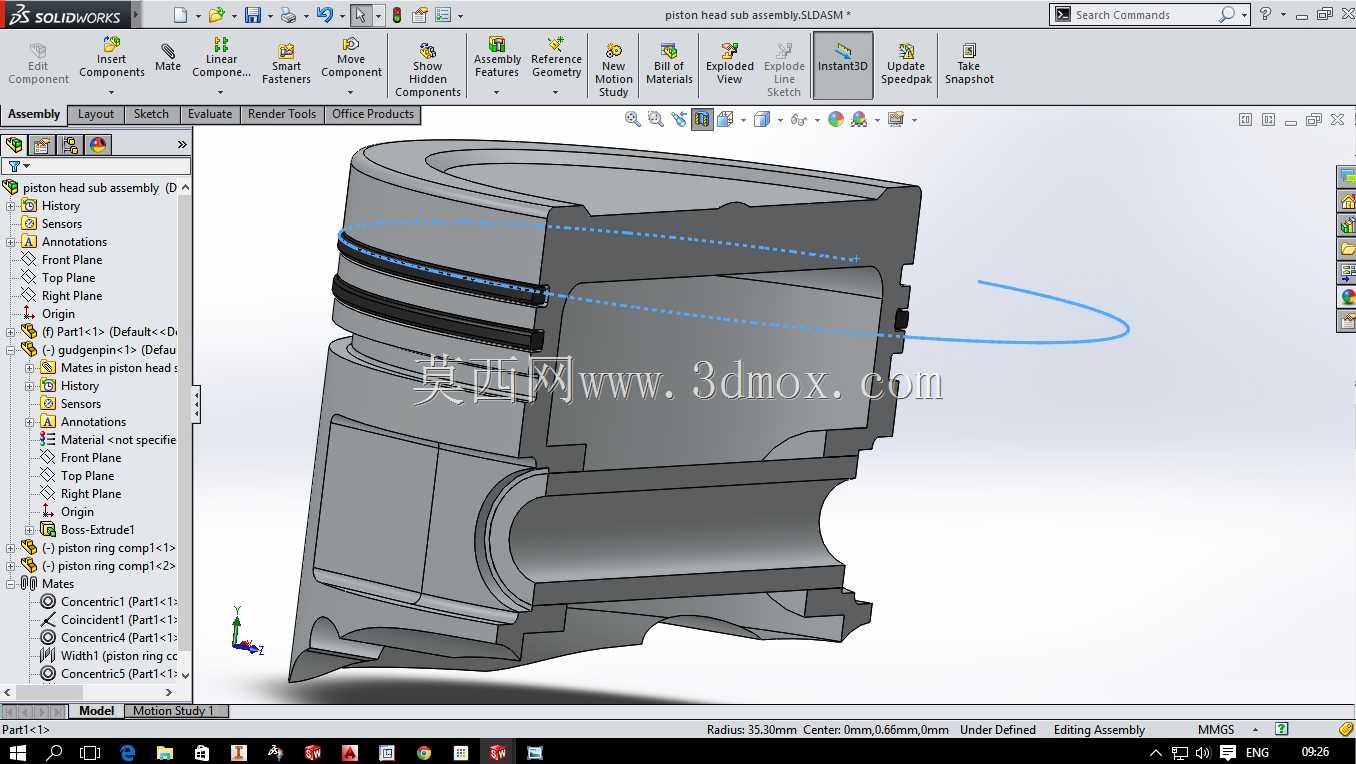The image size is (1356, 764).
Task: Open the Hide/Show Items dropdown
Action: point(817,120)
